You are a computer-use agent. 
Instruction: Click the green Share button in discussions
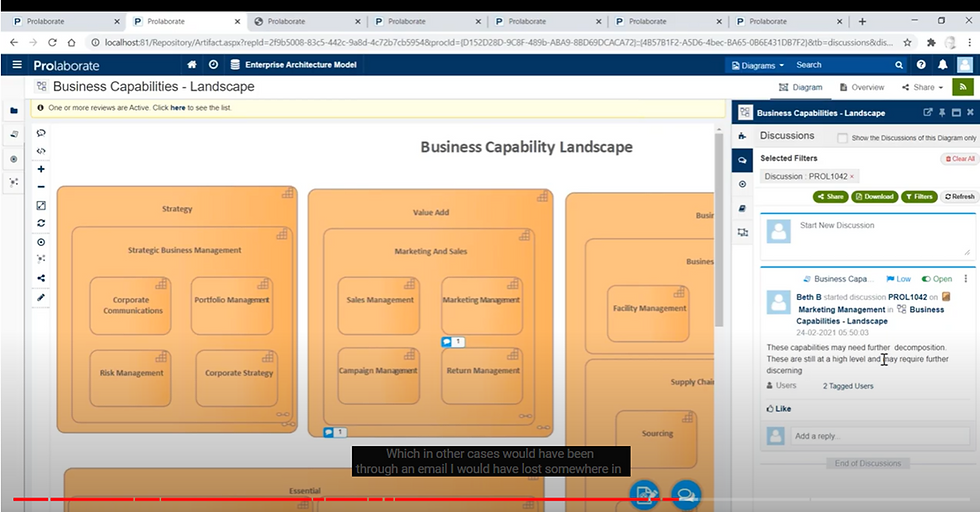831,196
